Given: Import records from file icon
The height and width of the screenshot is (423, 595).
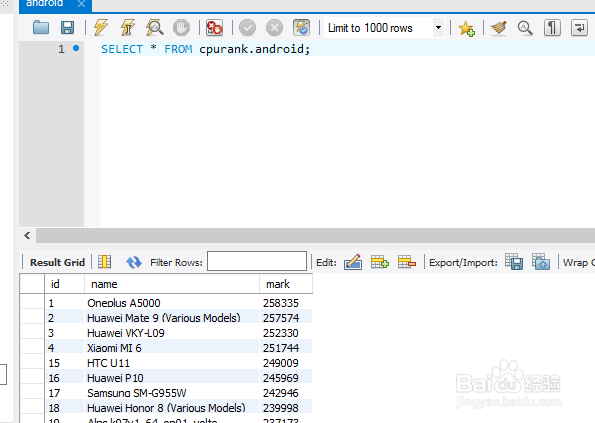Looking at the screenshot, I should pyautogui.click(x=541, y=262).
